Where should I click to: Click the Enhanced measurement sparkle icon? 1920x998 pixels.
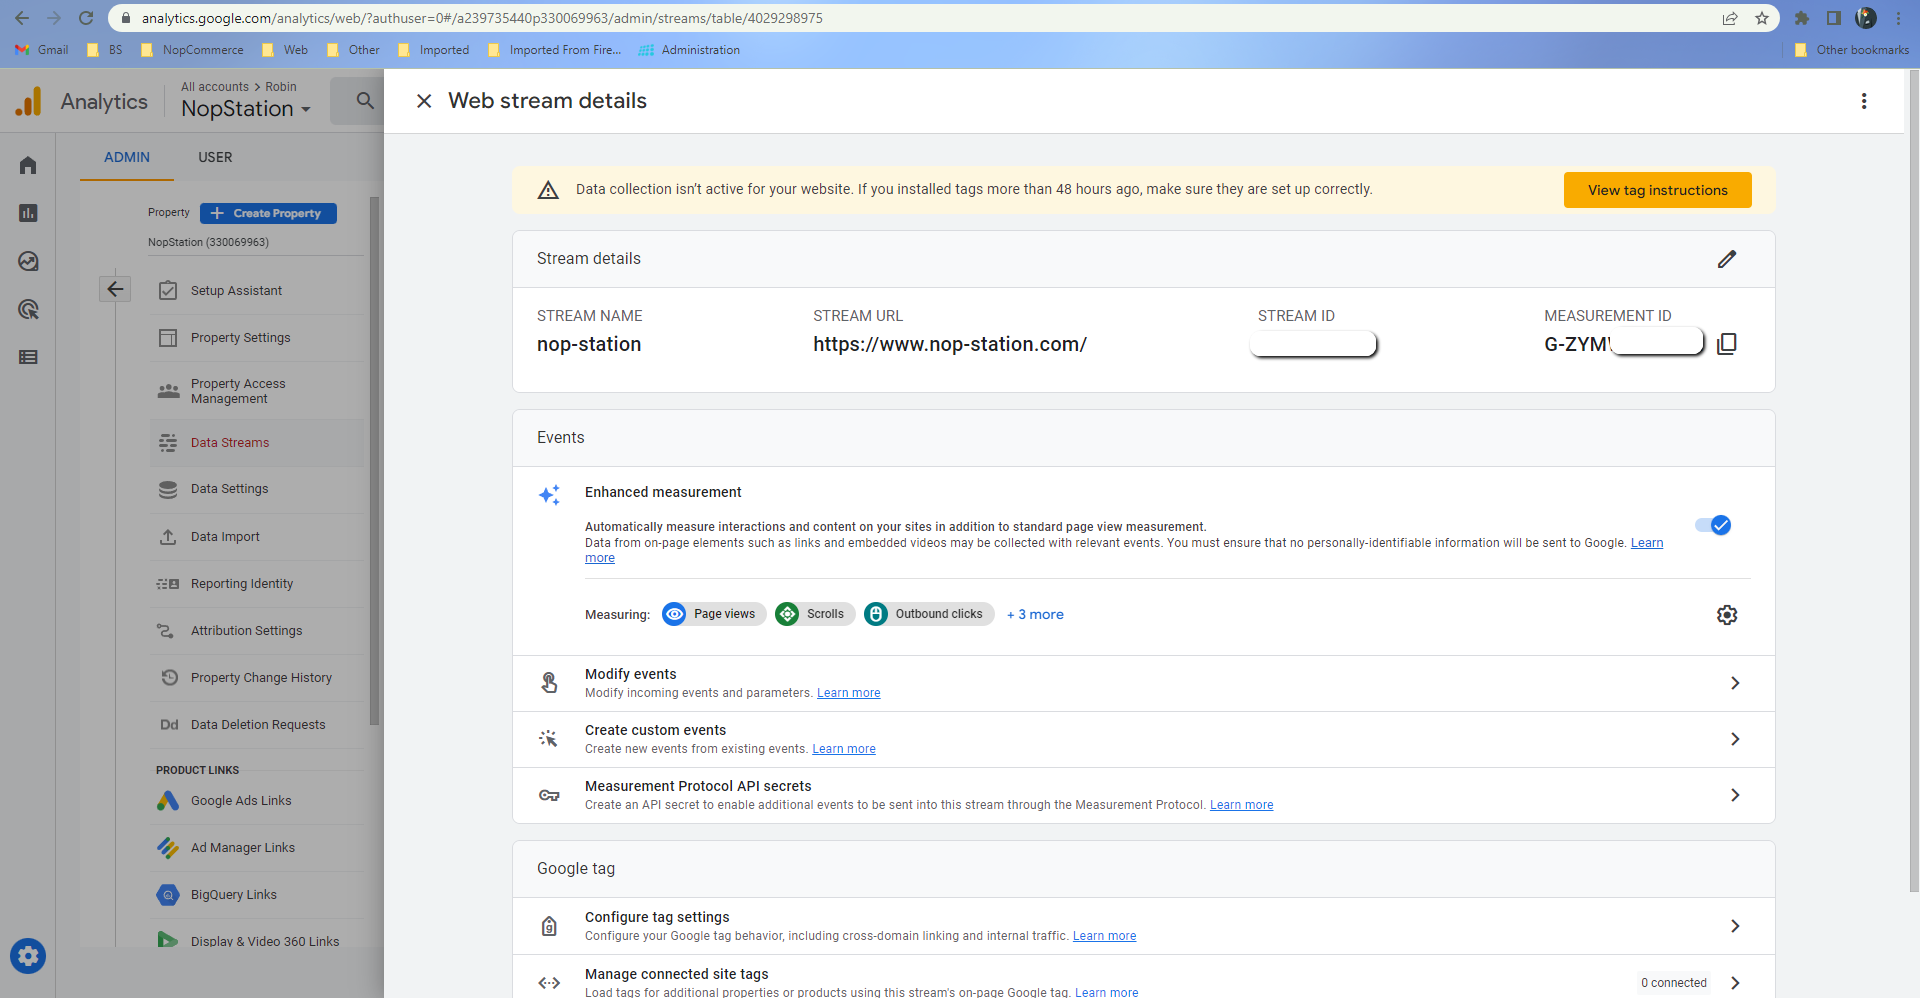tap(549, 495)
